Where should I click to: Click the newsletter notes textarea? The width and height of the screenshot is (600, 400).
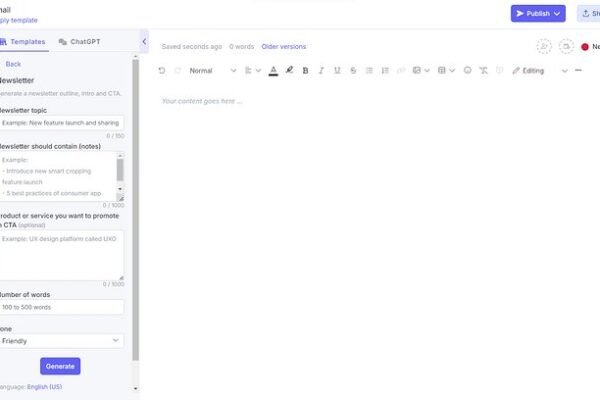(x=57, y=176)
